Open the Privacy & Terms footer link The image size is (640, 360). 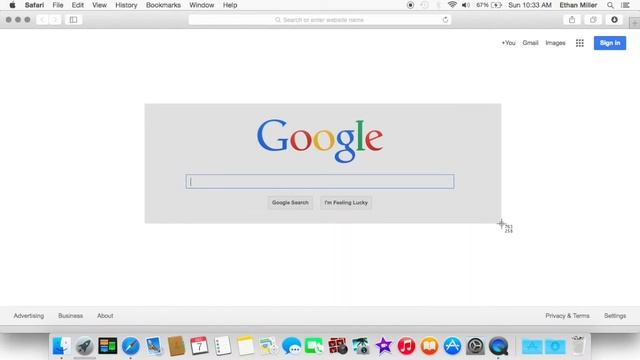[567, 316]
